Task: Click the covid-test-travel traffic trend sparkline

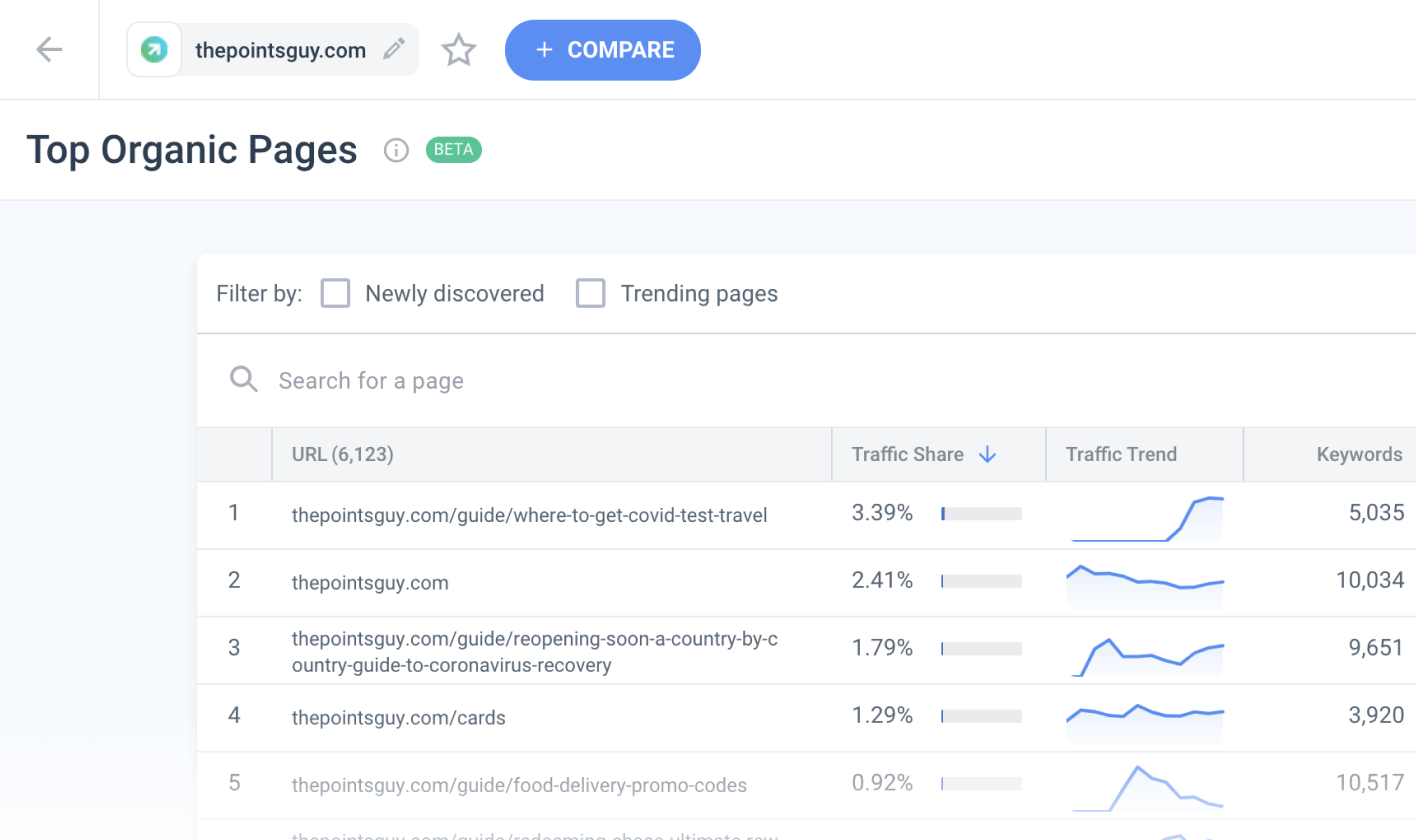Action: [x=1145, y=518]
